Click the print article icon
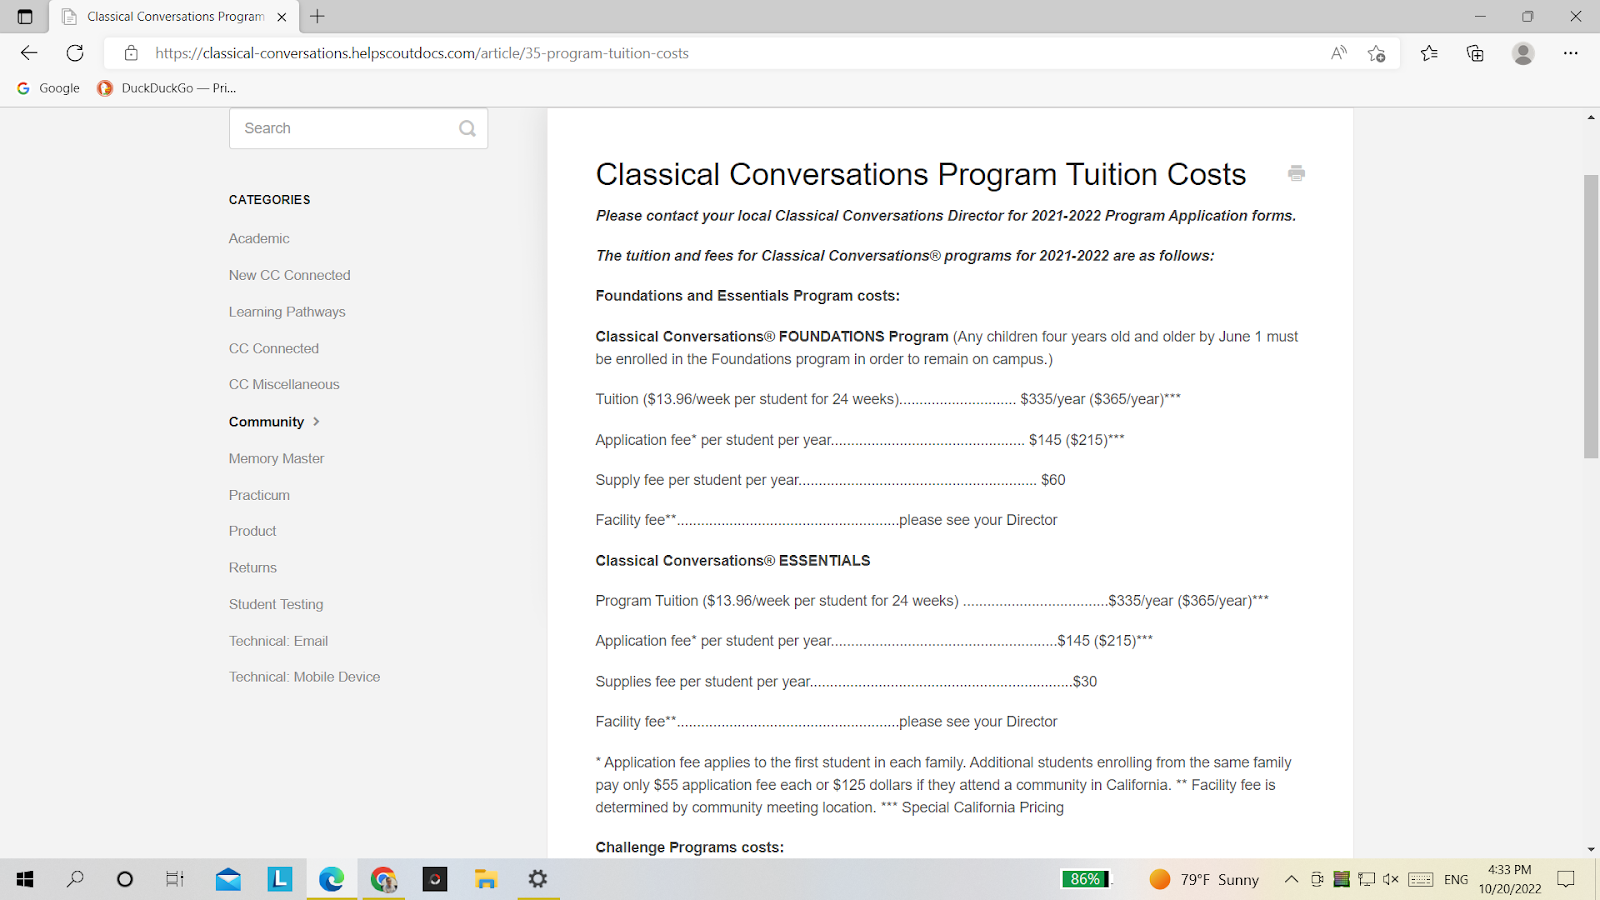 pos(1296,173)
